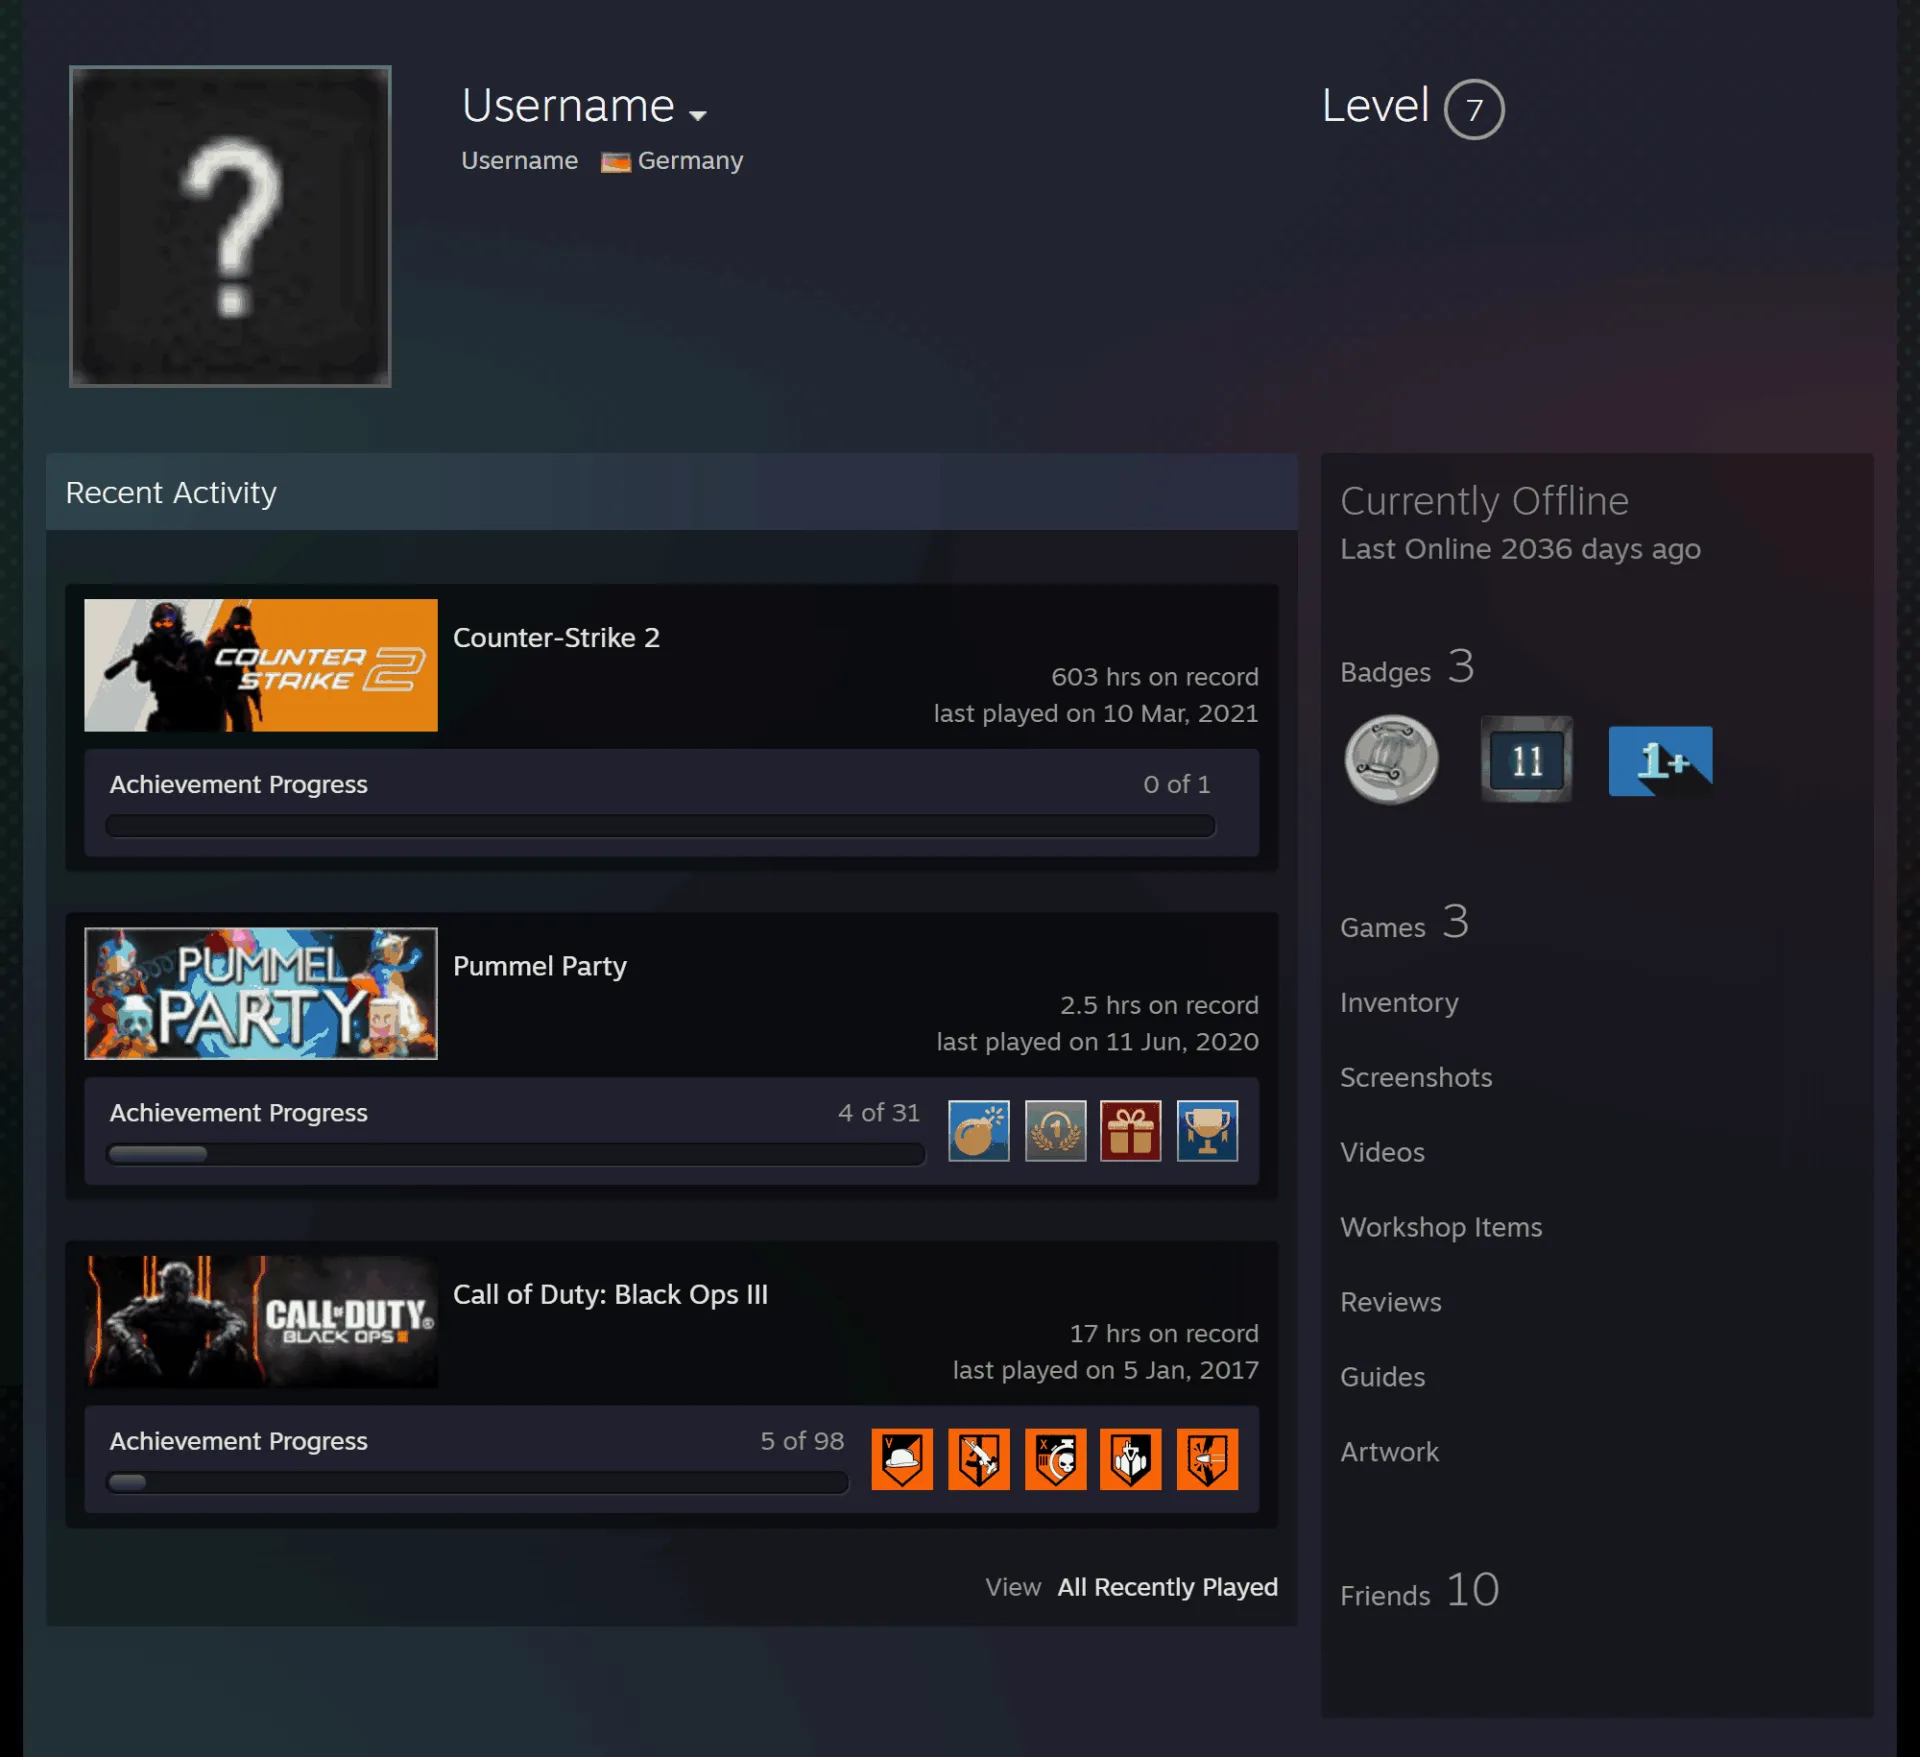Click the '603 hrs on record' text
The image size is (1920, 1757).
click(1154, 677)
